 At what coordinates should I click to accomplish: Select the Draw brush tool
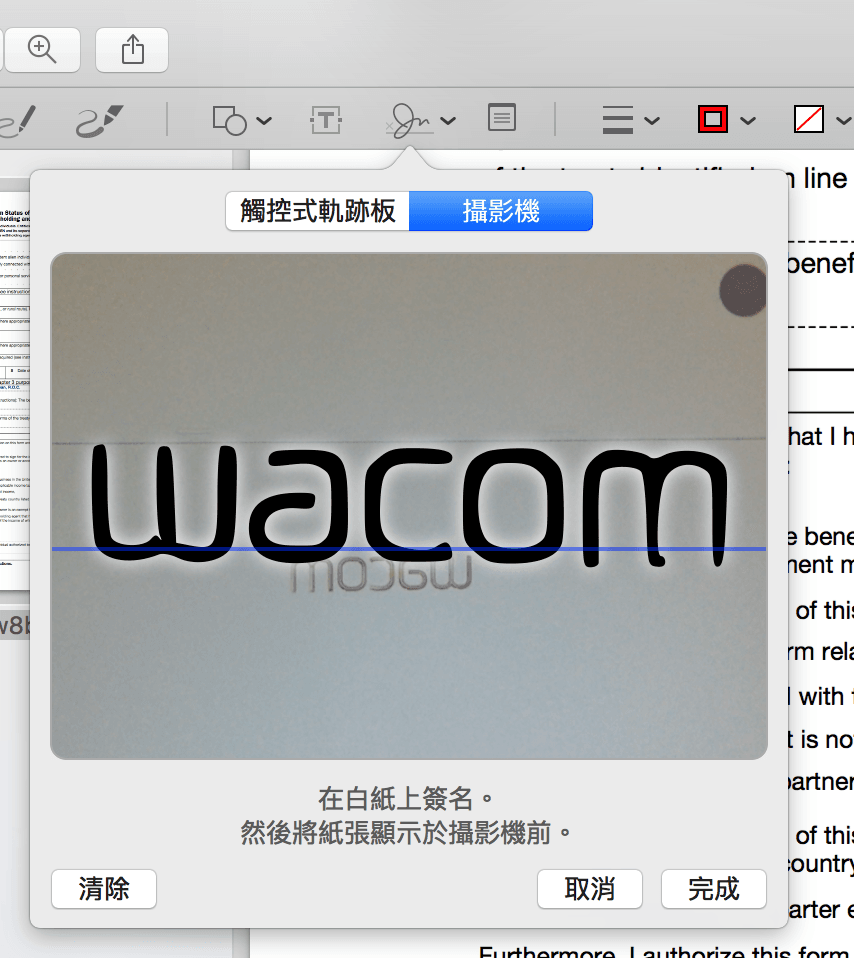coord(99,120)
